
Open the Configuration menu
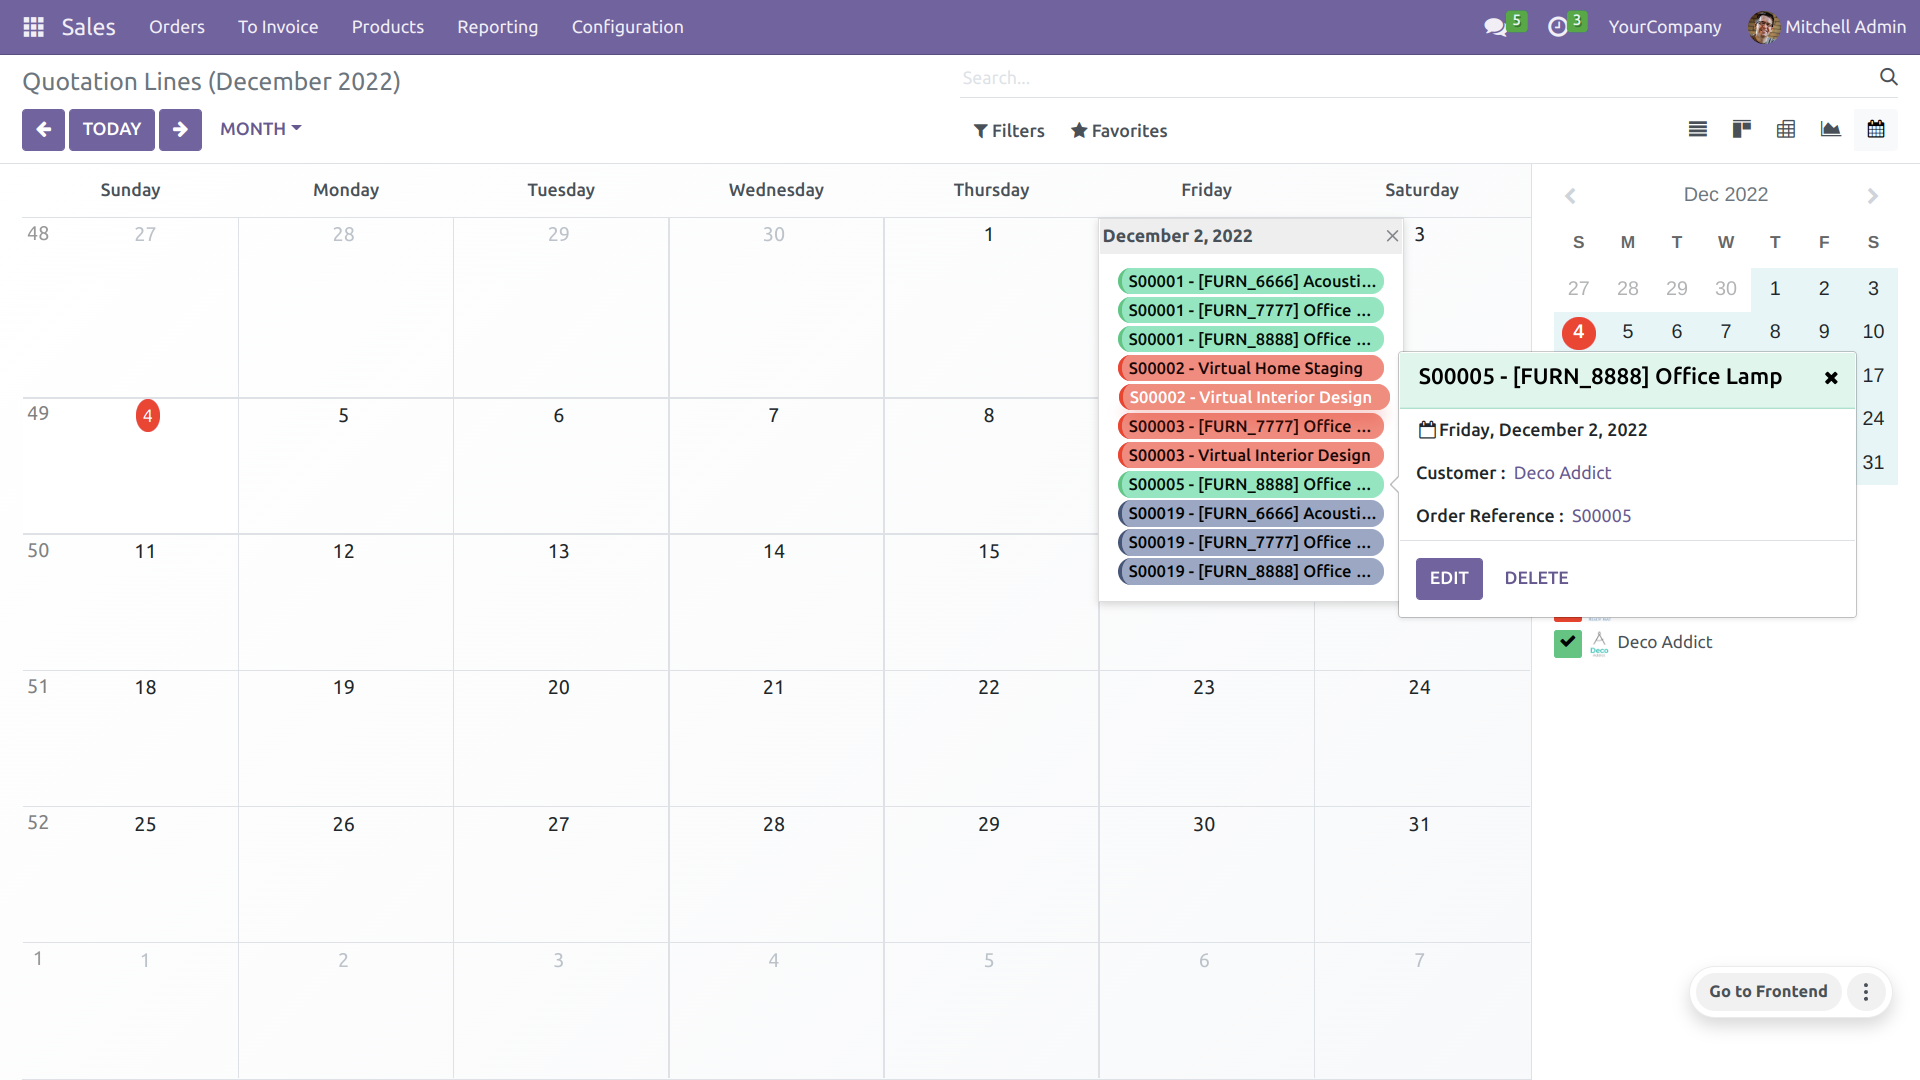[x=627, y=27]
